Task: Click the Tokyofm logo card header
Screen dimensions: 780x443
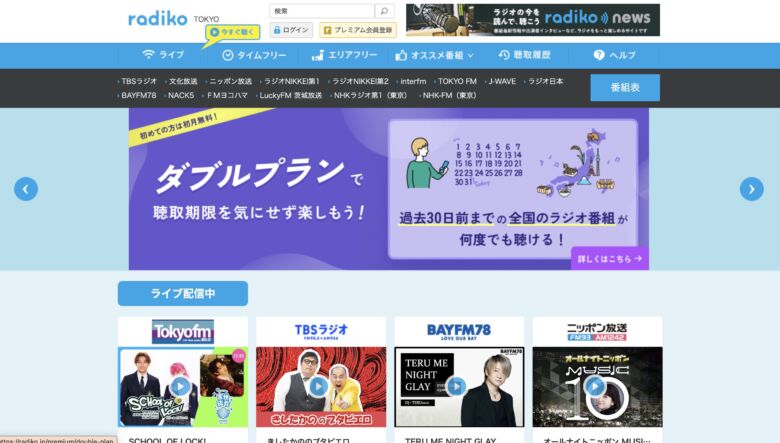Action: pos(183,332)
